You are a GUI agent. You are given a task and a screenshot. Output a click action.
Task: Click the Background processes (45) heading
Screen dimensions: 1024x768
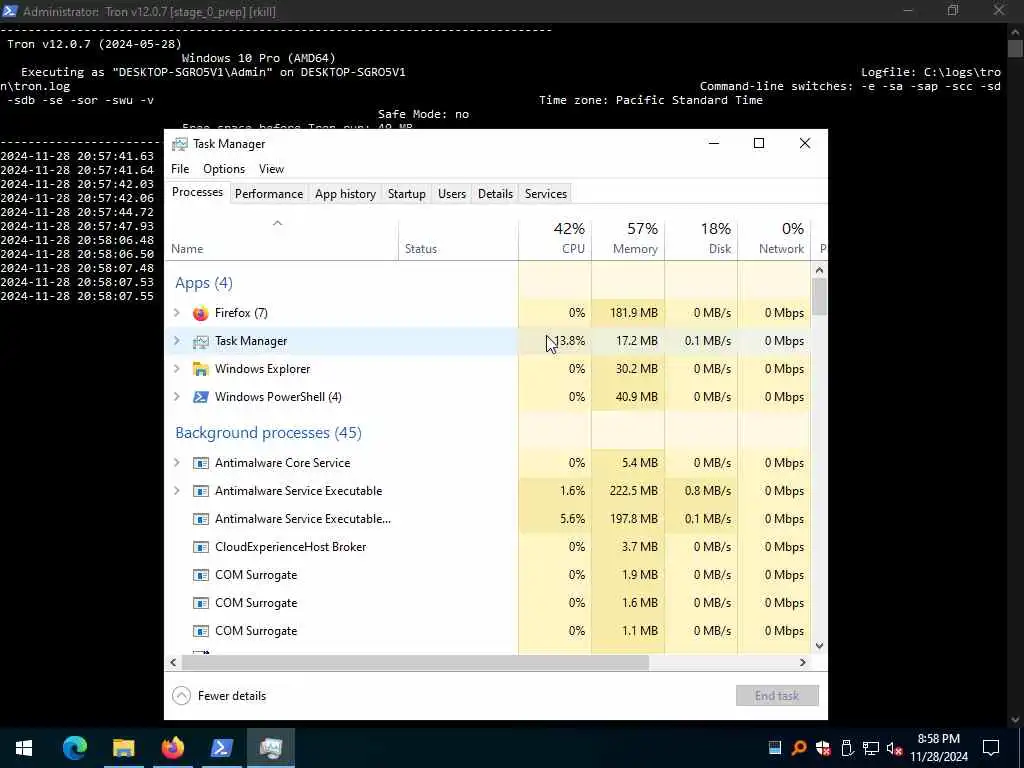tap(268, 433)
